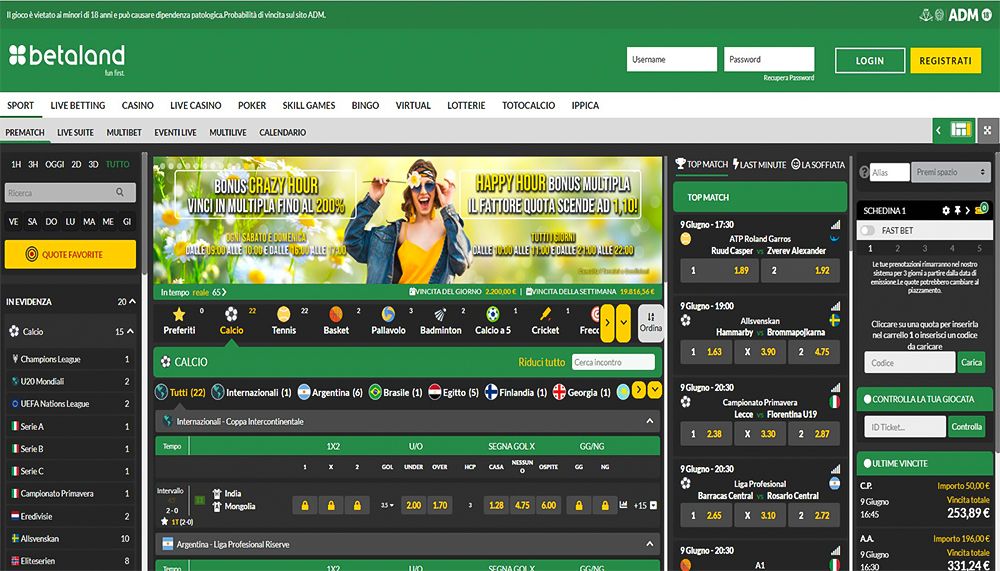Click the fullscreen expand icon
Viewport: 1000px width, 571px height.
pos(987,130)
